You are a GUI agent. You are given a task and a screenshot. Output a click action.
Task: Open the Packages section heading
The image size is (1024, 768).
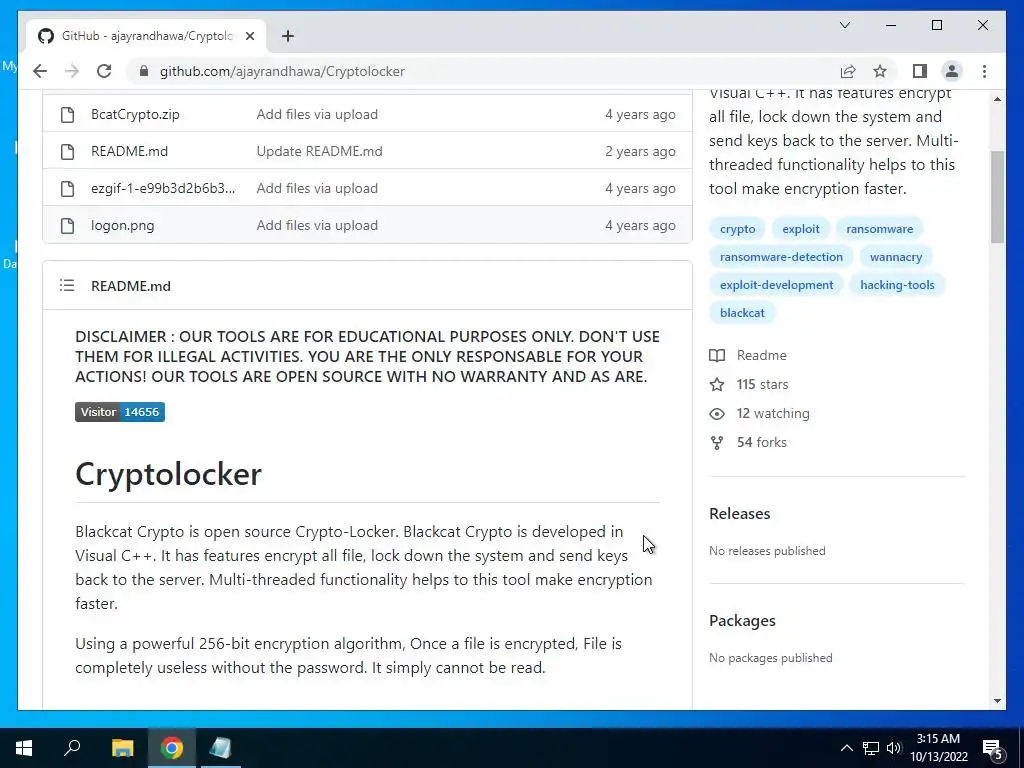(x=743, y=620)
